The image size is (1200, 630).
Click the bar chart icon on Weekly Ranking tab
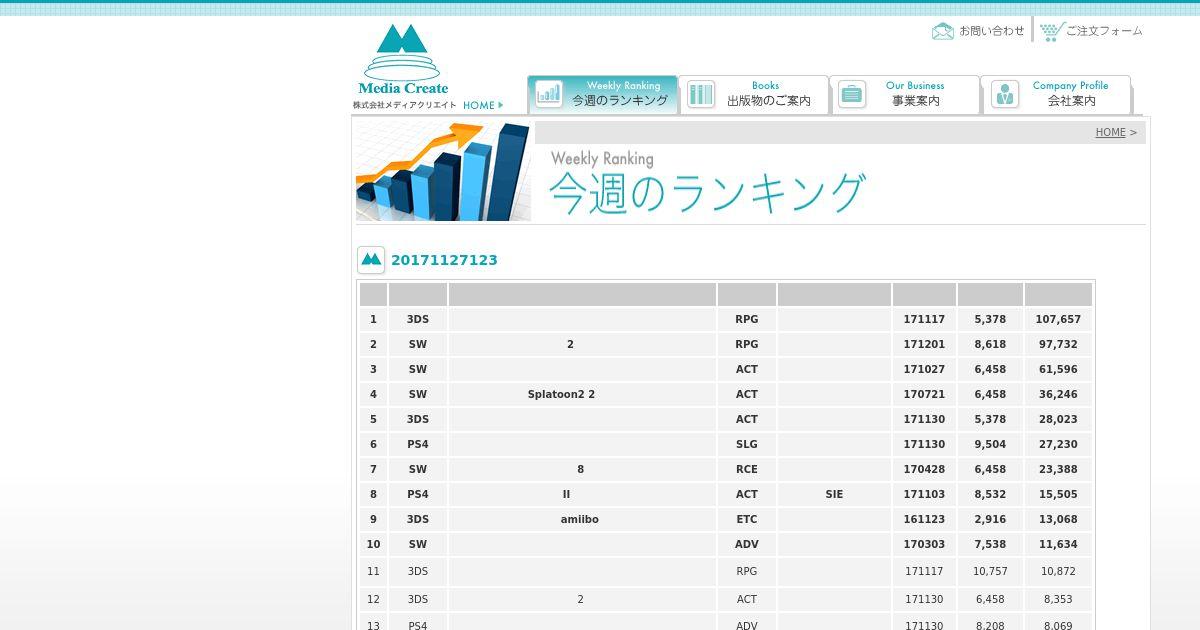pyautogui.click(x=548, y=94)
